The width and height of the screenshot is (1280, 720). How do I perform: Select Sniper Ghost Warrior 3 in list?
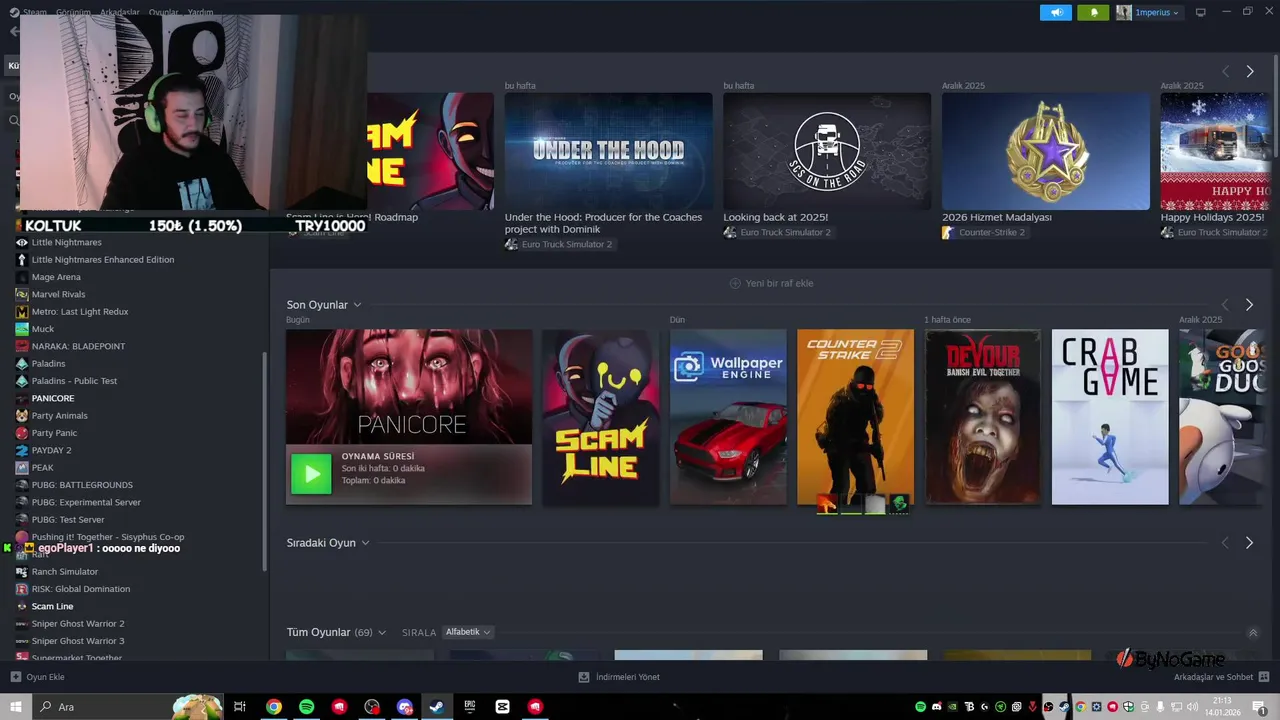click(78, 641)
